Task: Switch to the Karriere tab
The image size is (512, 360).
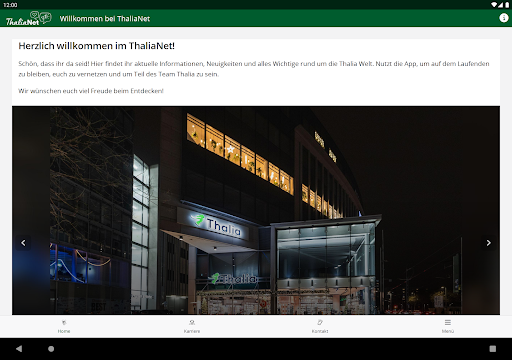Action: coord(192,326)
